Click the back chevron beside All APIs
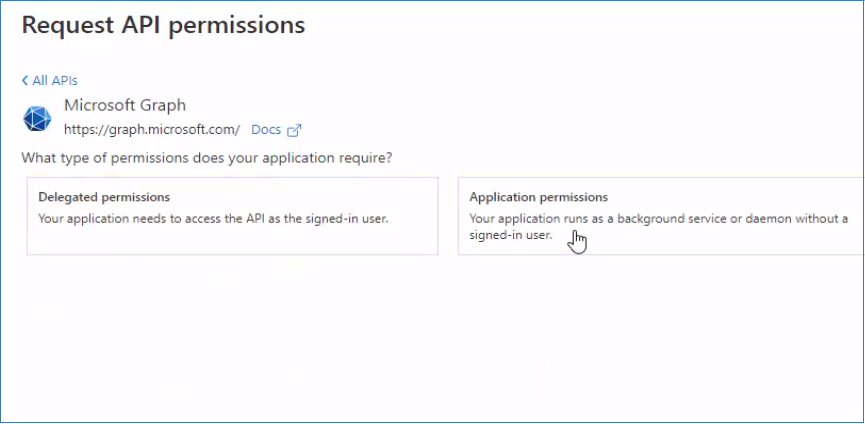865x424 pixels. click(25, 81)
